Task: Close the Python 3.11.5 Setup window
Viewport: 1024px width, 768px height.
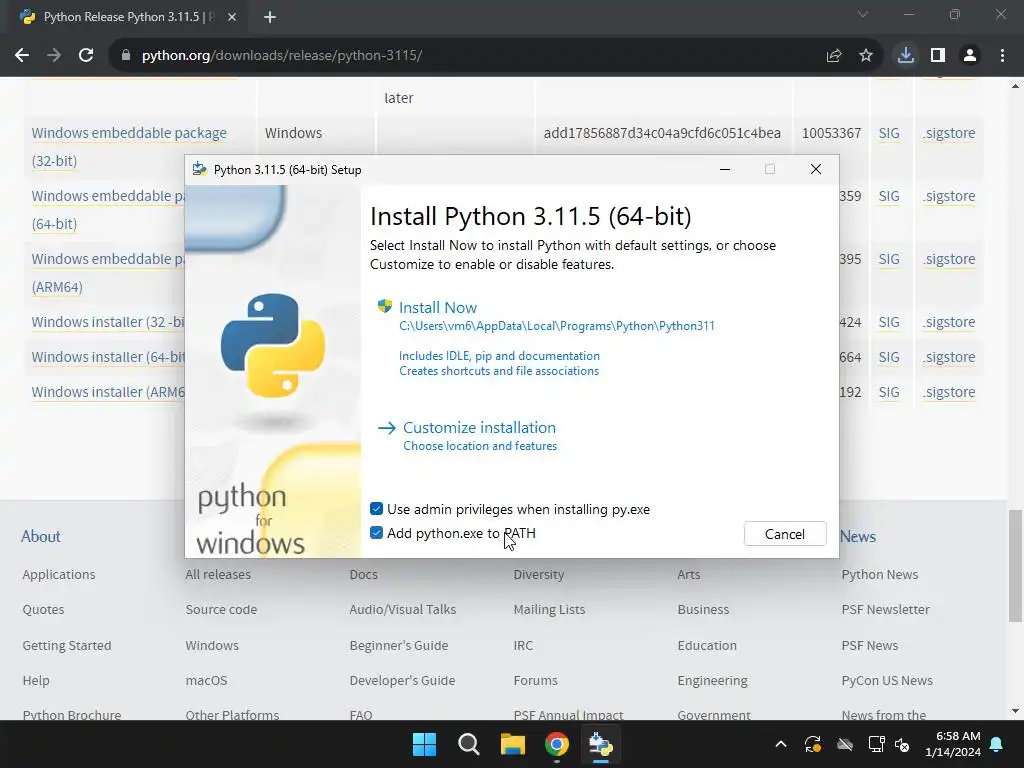Action: pyautogui.click(x=816, y=169)
